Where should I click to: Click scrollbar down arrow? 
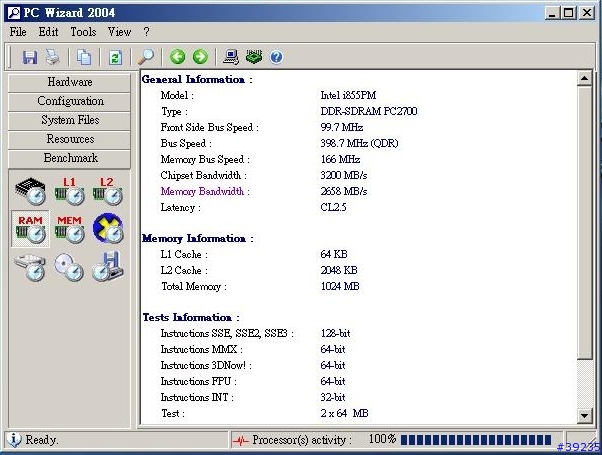[584, 415]
